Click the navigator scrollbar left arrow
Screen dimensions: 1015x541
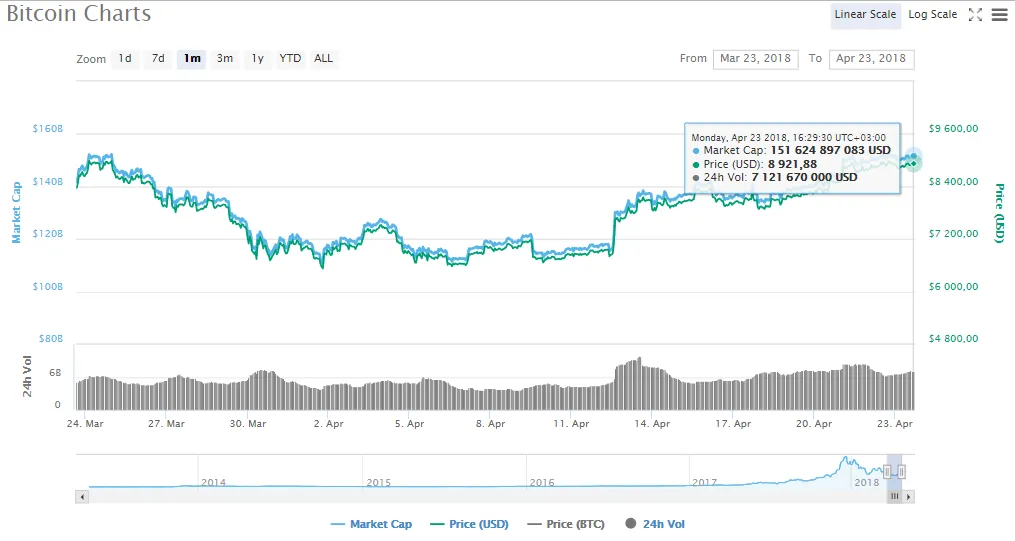pos(82,496)
